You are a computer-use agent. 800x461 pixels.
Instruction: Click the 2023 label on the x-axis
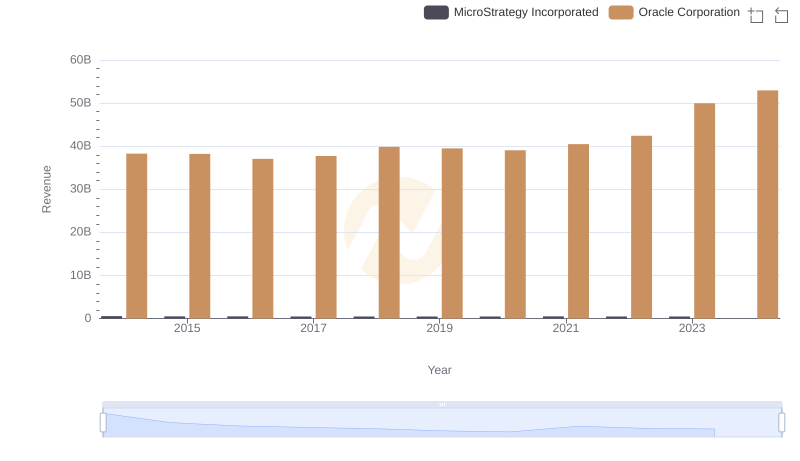point(692,329)
